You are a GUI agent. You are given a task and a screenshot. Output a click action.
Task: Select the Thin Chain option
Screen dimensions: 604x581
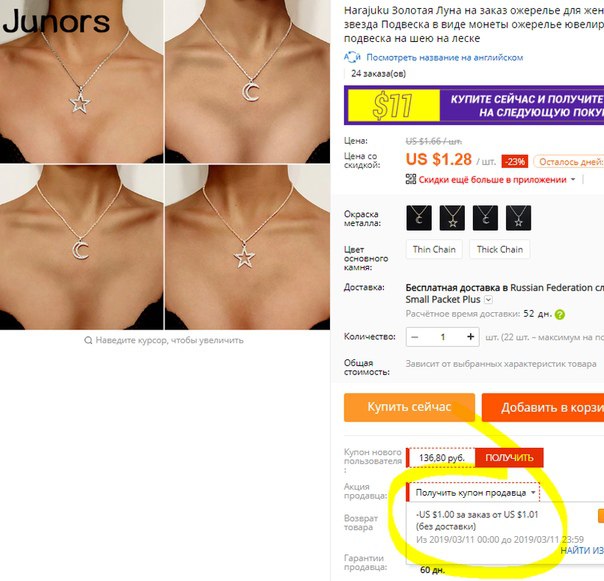[434, 249]
